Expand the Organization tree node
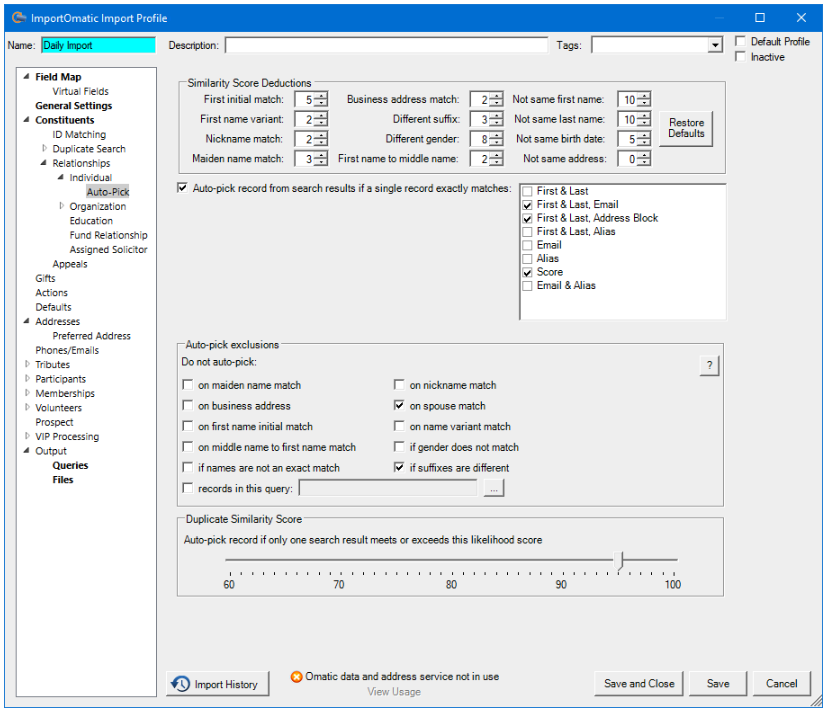The image size is (828, 713). click(x=61, y=206)
